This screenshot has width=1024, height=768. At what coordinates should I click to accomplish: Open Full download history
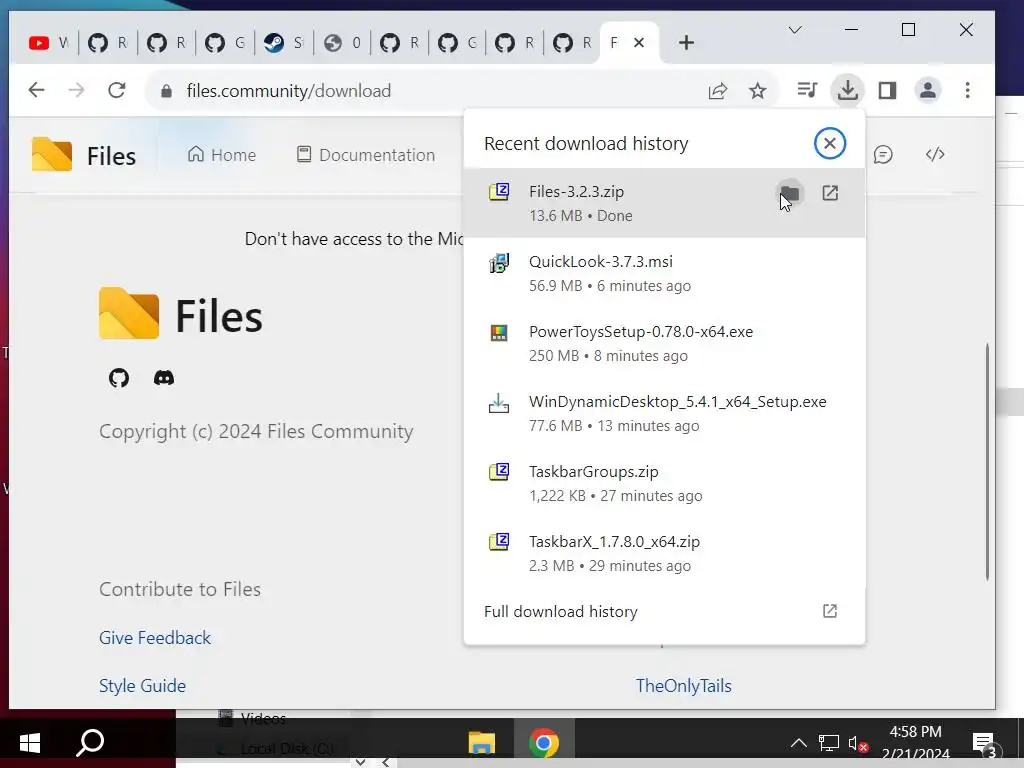664,611
